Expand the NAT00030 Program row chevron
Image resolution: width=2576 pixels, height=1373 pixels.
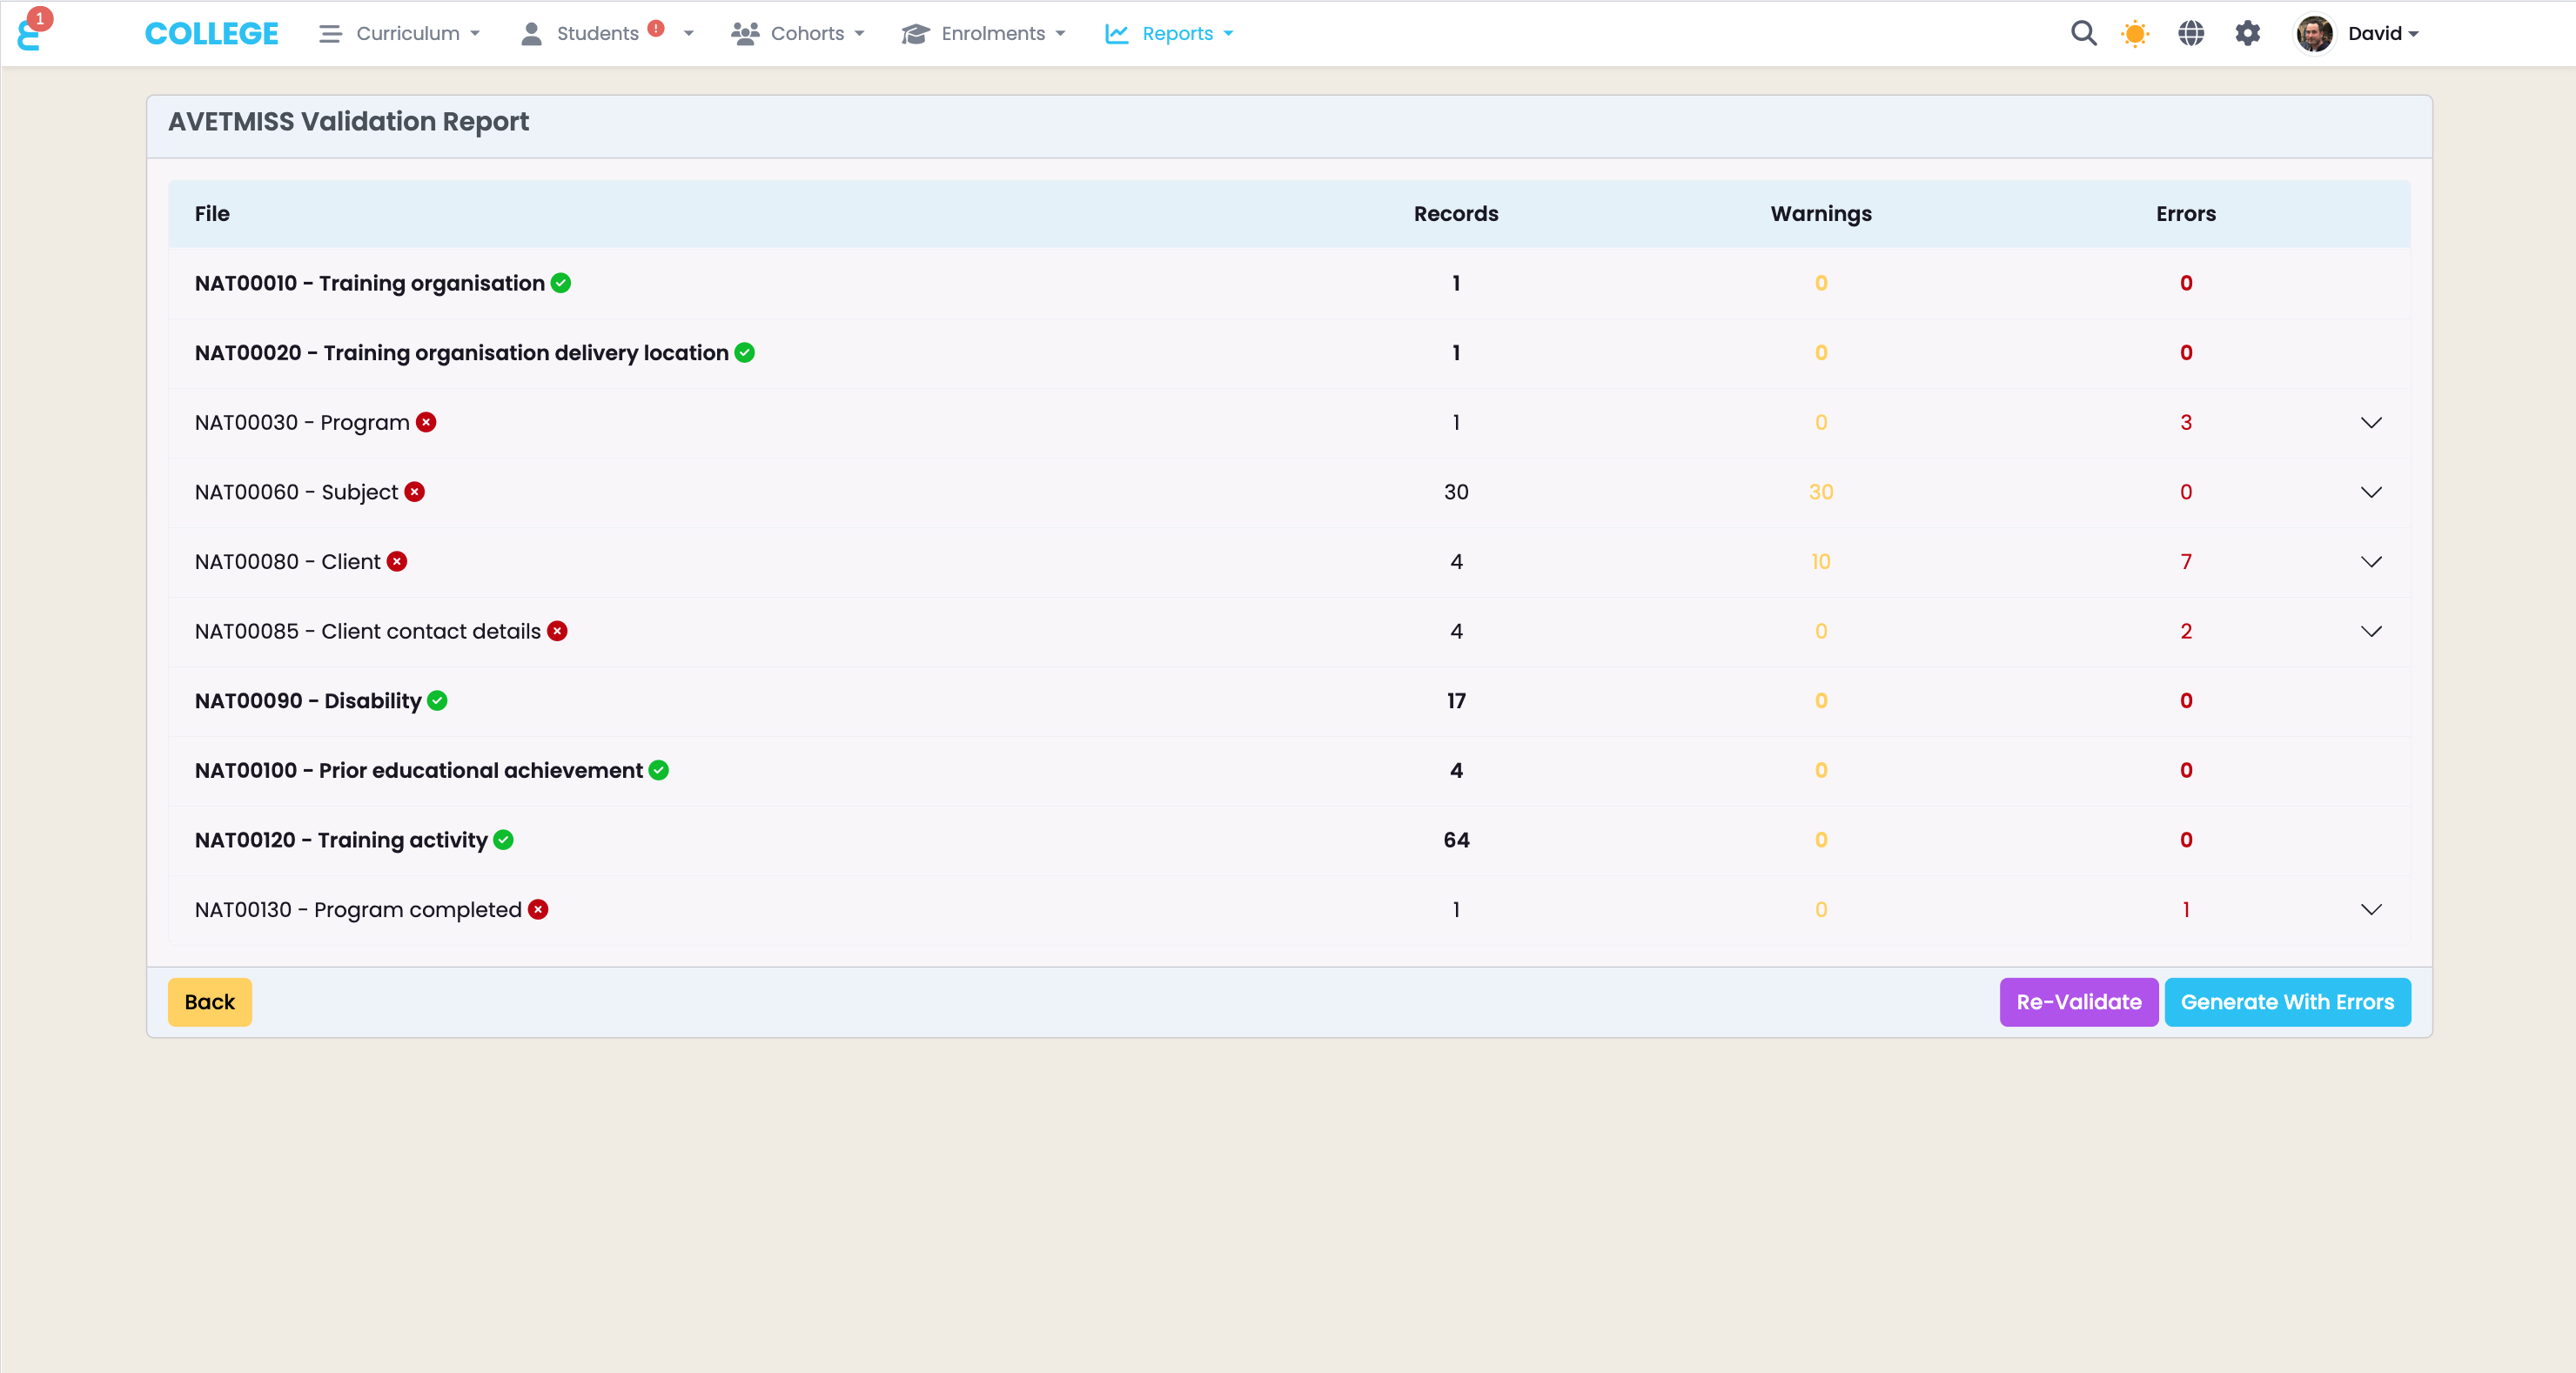[x=2371, y=422]
